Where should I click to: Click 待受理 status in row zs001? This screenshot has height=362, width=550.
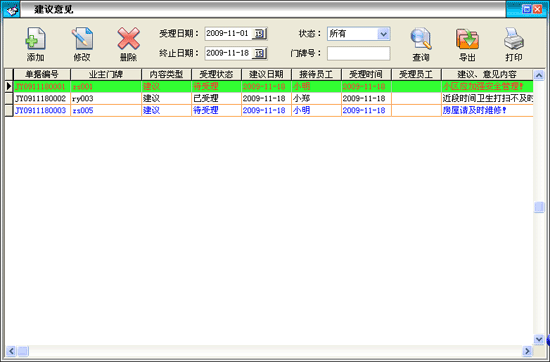[216, 86]
